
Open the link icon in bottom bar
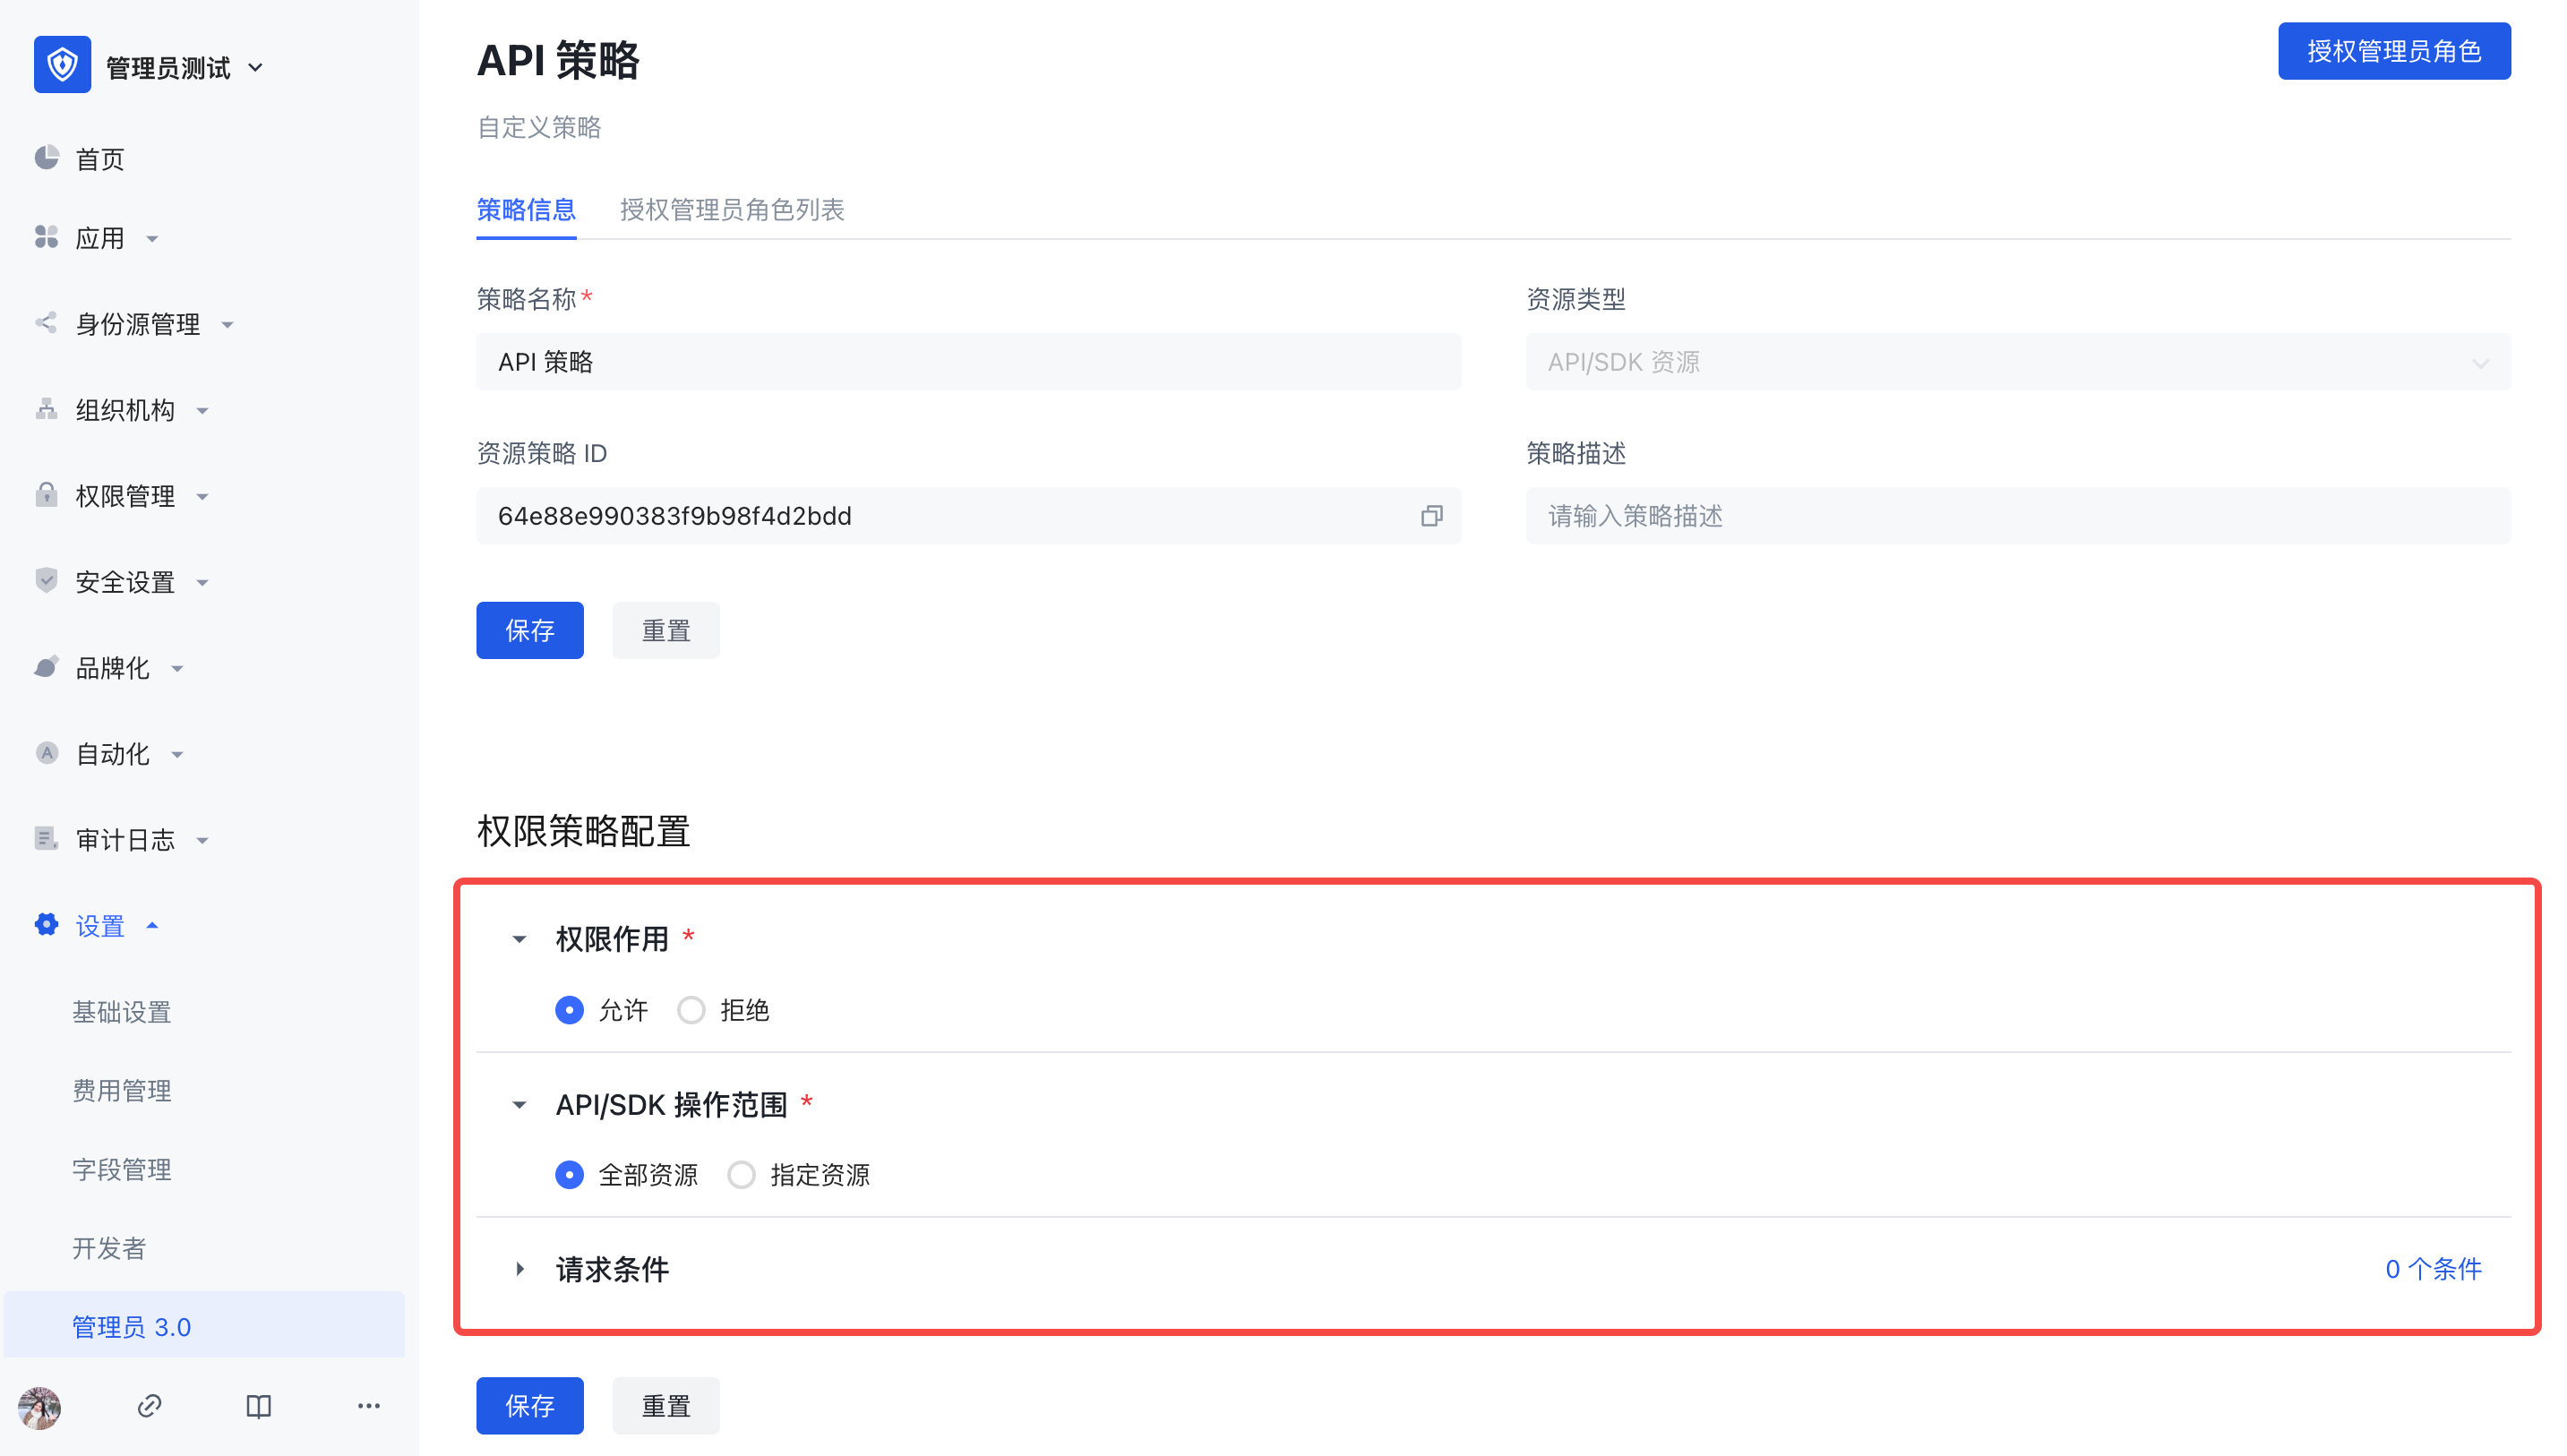coord(149,1406)
